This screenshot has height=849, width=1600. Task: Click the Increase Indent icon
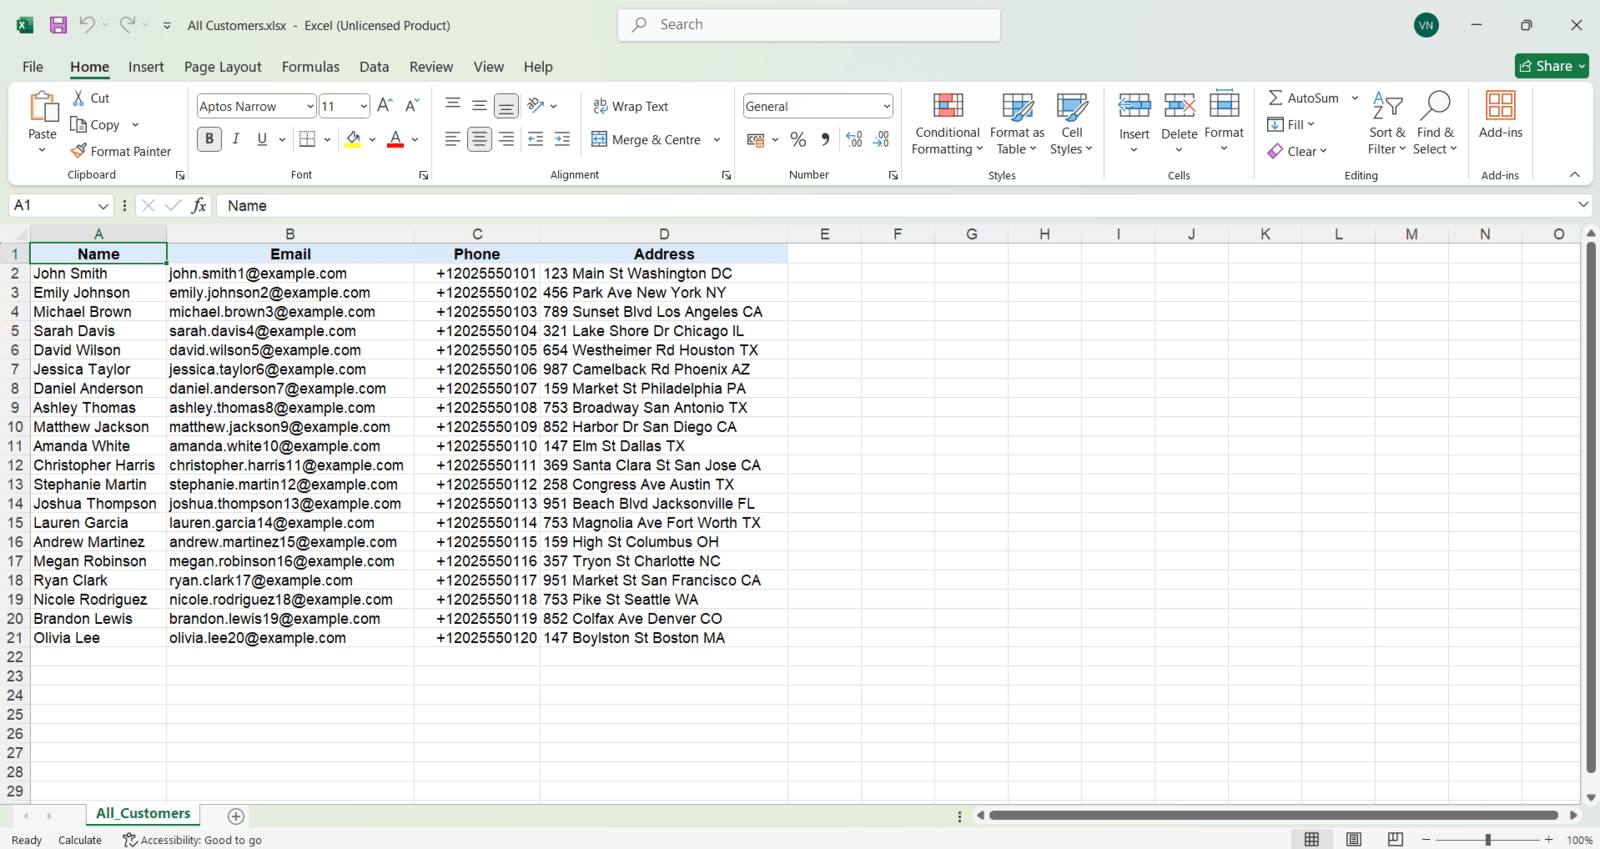pos(562,139)
